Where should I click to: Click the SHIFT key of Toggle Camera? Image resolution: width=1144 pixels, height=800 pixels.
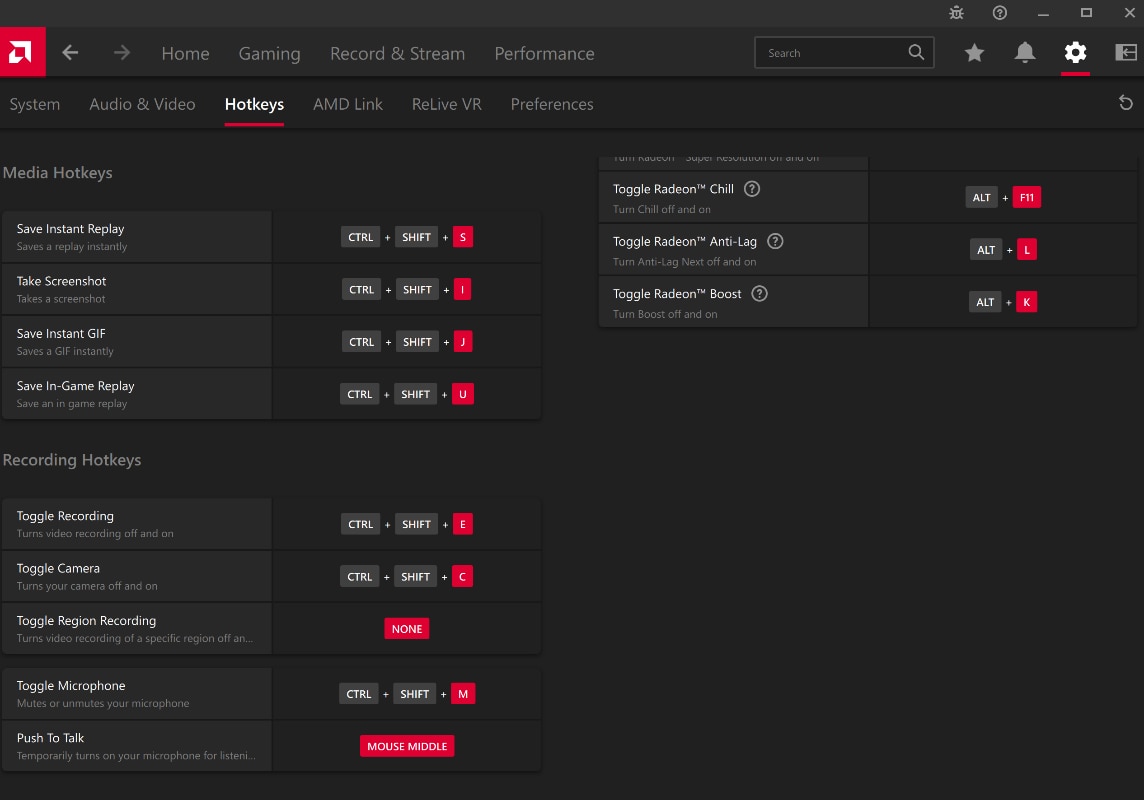tap(415, 577)
